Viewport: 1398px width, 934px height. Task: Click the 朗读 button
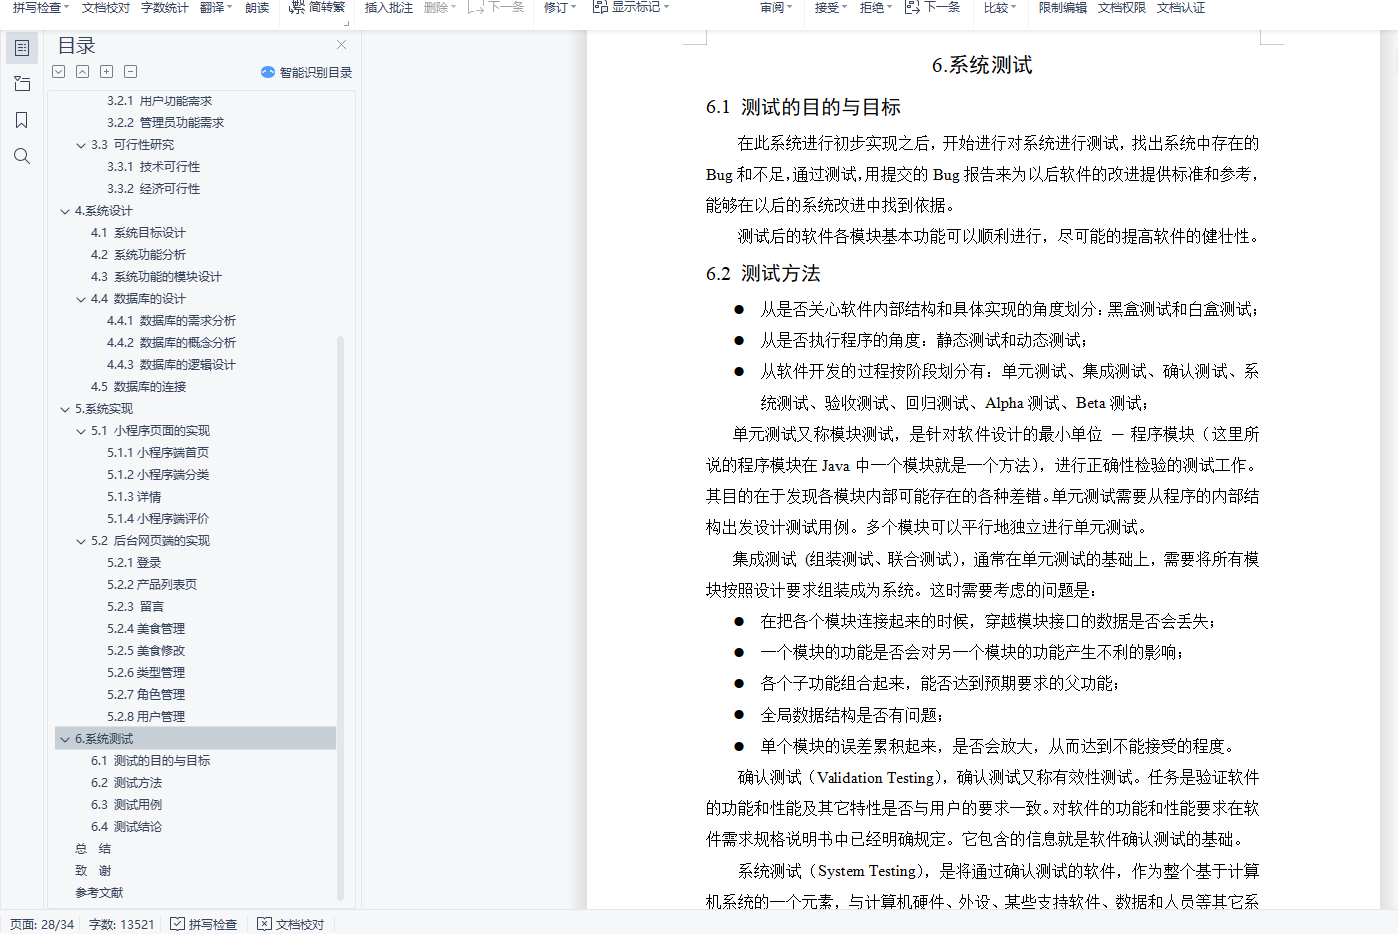point(257,7)
